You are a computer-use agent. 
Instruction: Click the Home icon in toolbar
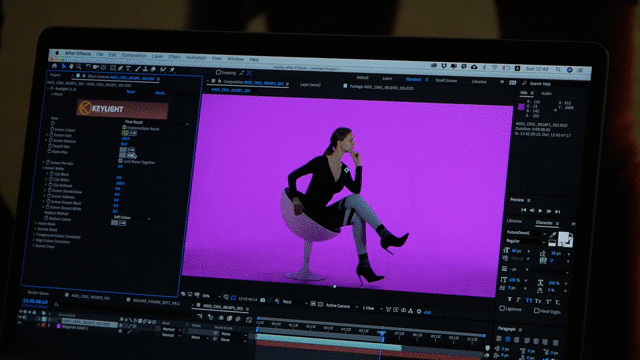pos(54,65)
